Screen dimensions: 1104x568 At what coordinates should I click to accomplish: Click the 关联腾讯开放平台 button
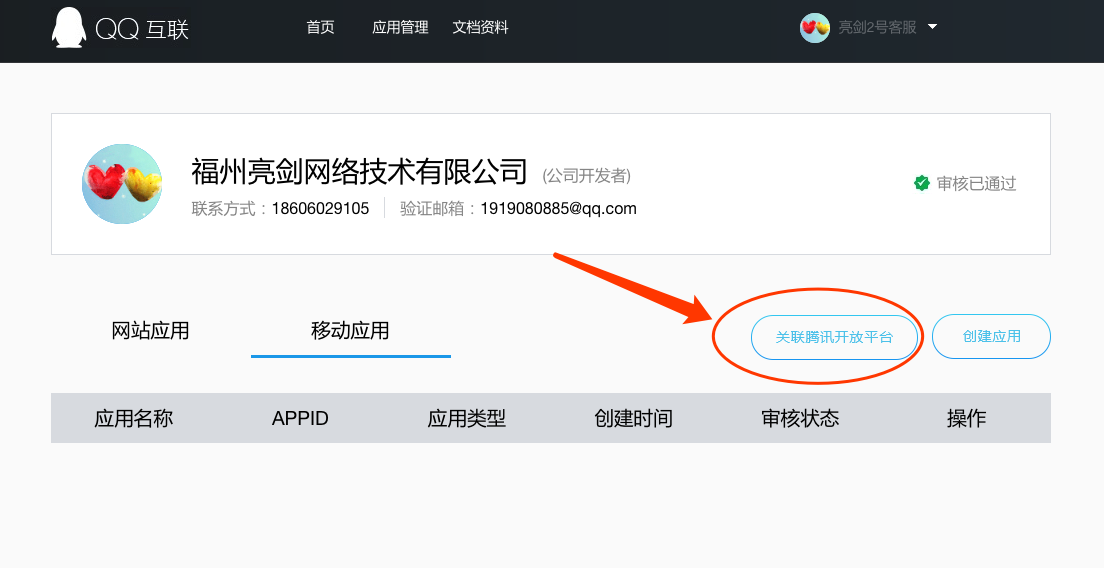[834, 337]
